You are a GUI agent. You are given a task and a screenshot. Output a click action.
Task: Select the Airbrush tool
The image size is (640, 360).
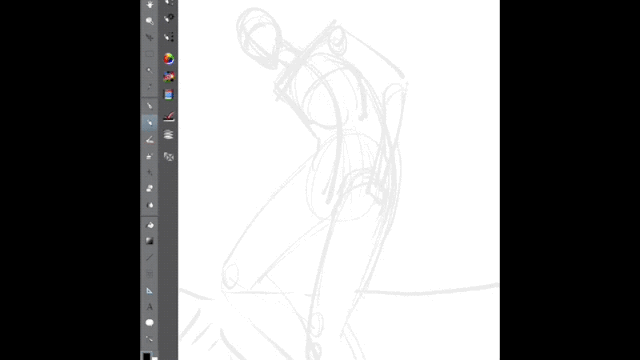click(149, 156)
